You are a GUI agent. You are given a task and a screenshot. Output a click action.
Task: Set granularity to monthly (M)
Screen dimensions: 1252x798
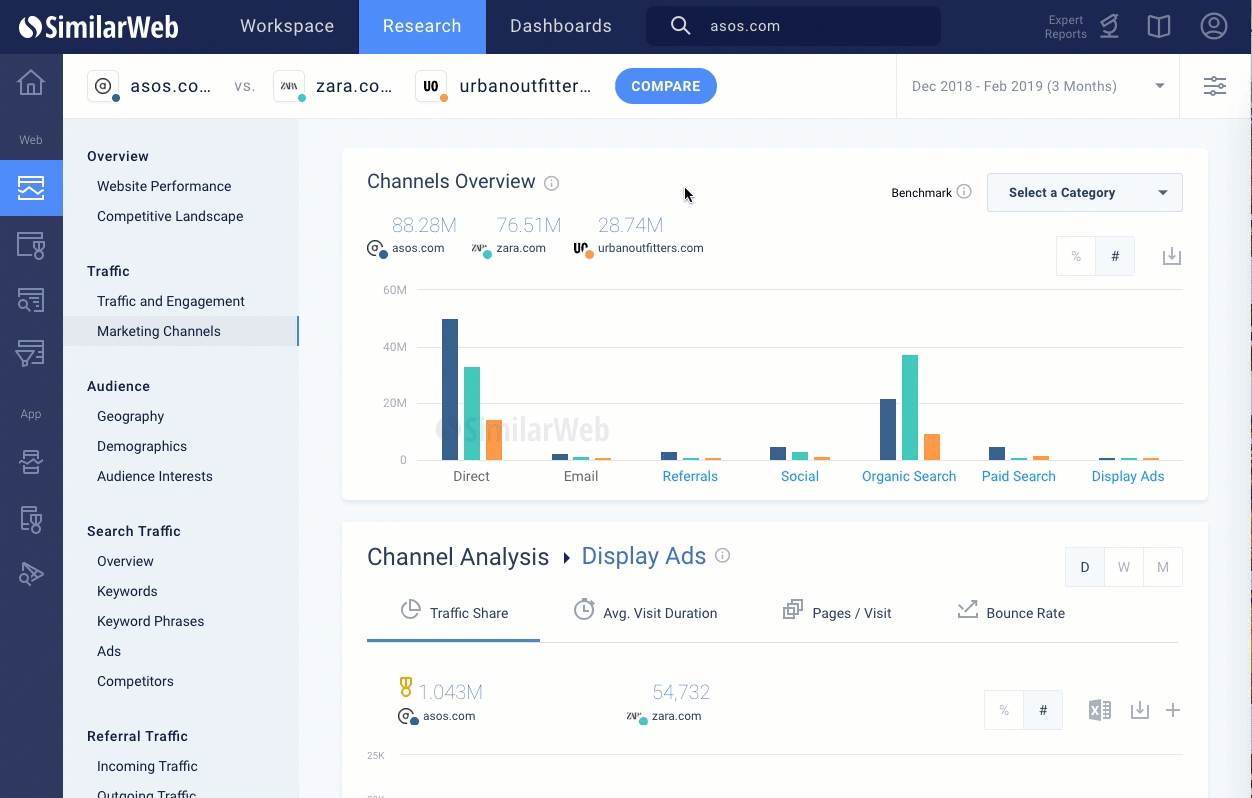(1163, 567)
